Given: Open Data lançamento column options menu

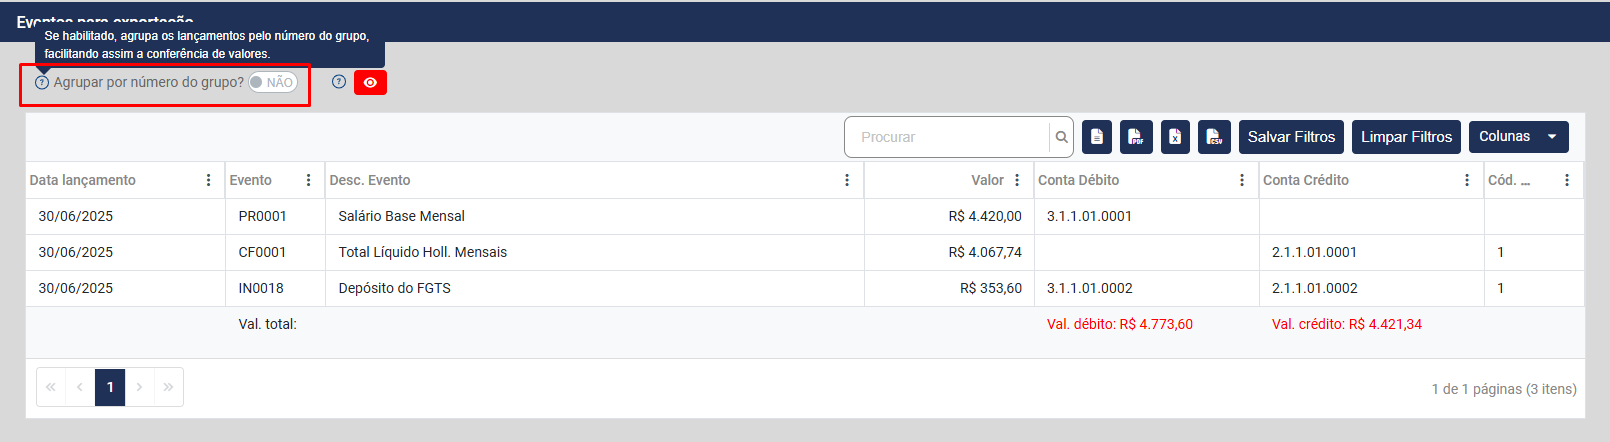Looking at the screenshot, I should pos(208,180).
